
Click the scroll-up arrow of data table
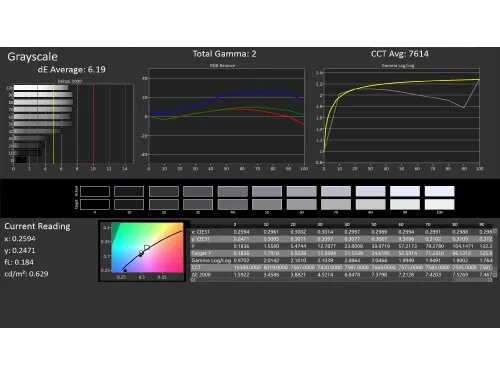pyautogui.click(x=495, y=230)
